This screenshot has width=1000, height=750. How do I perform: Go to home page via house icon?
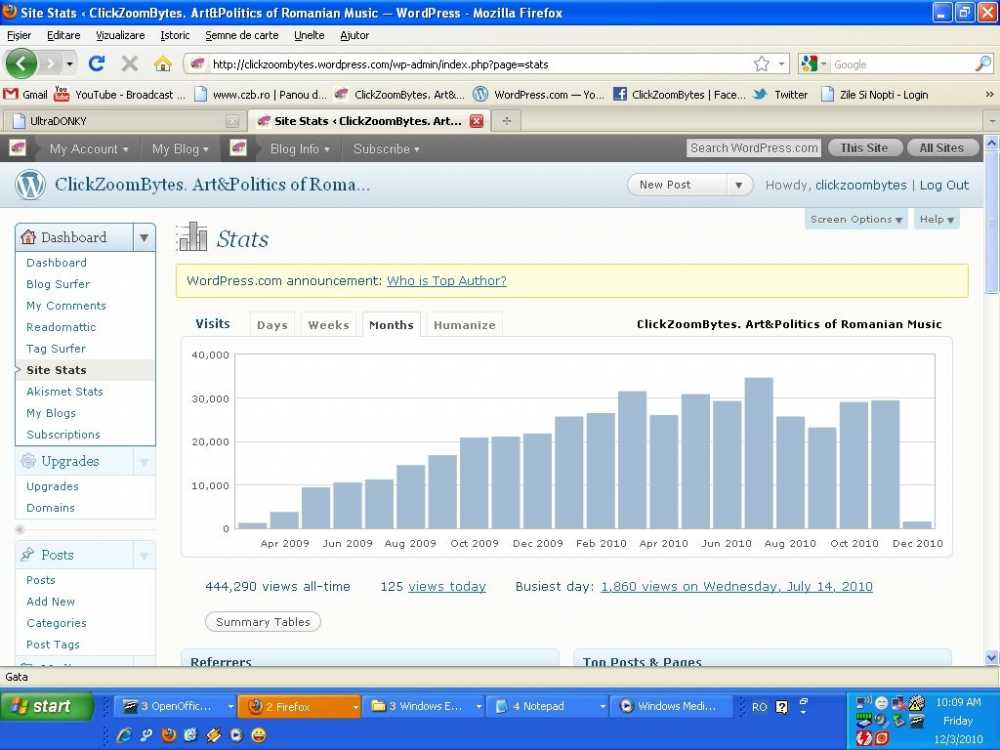[x=163, y=64]
